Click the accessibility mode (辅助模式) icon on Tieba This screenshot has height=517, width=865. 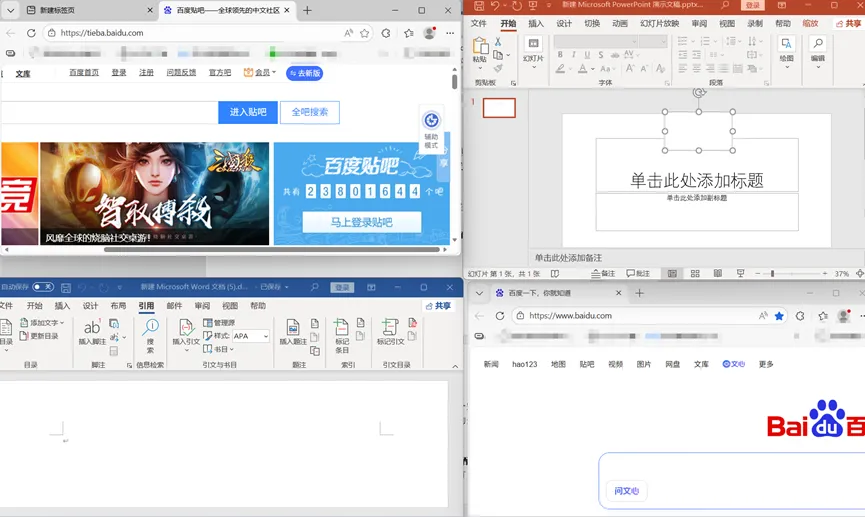pos(431,120)
